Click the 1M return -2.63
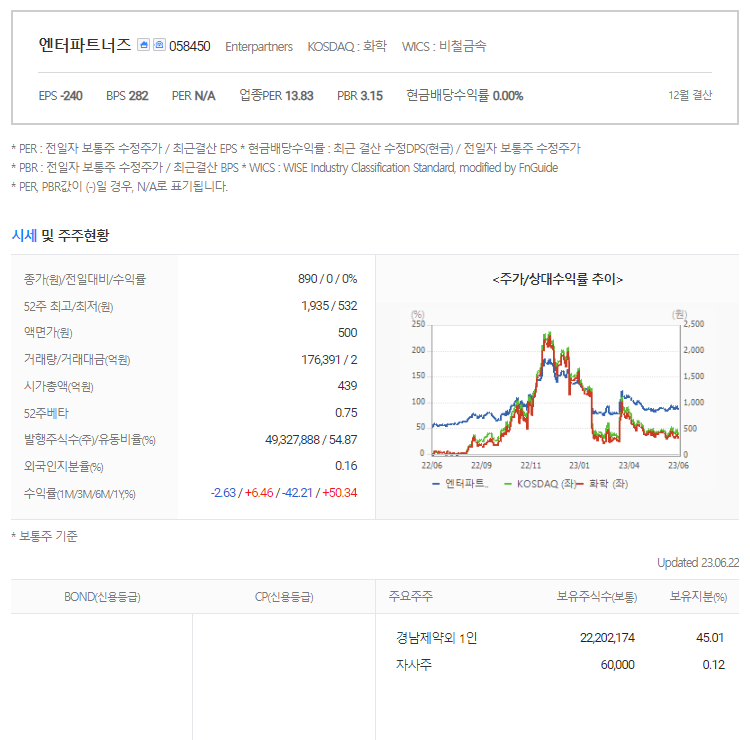 pos(223,493)
